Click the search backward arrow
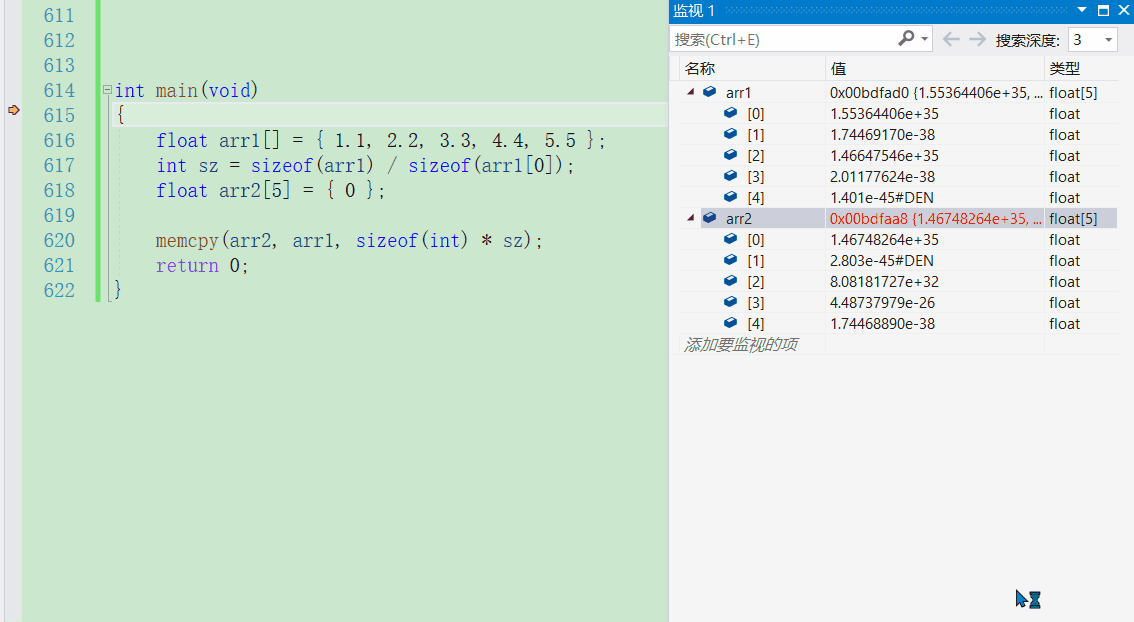 pyautogui.click(x=951, y=39)
